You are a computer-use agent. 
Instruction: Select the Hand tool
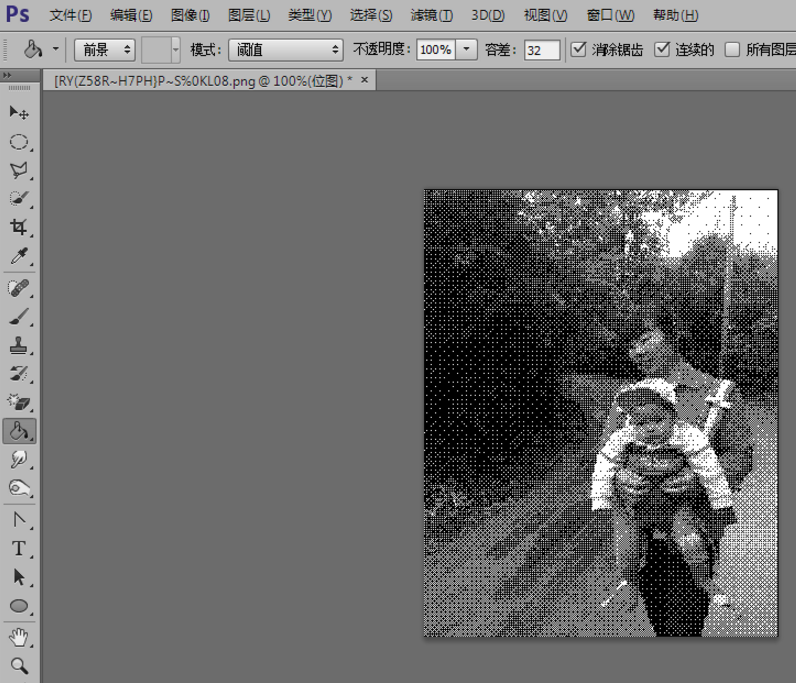click(19, 637)
